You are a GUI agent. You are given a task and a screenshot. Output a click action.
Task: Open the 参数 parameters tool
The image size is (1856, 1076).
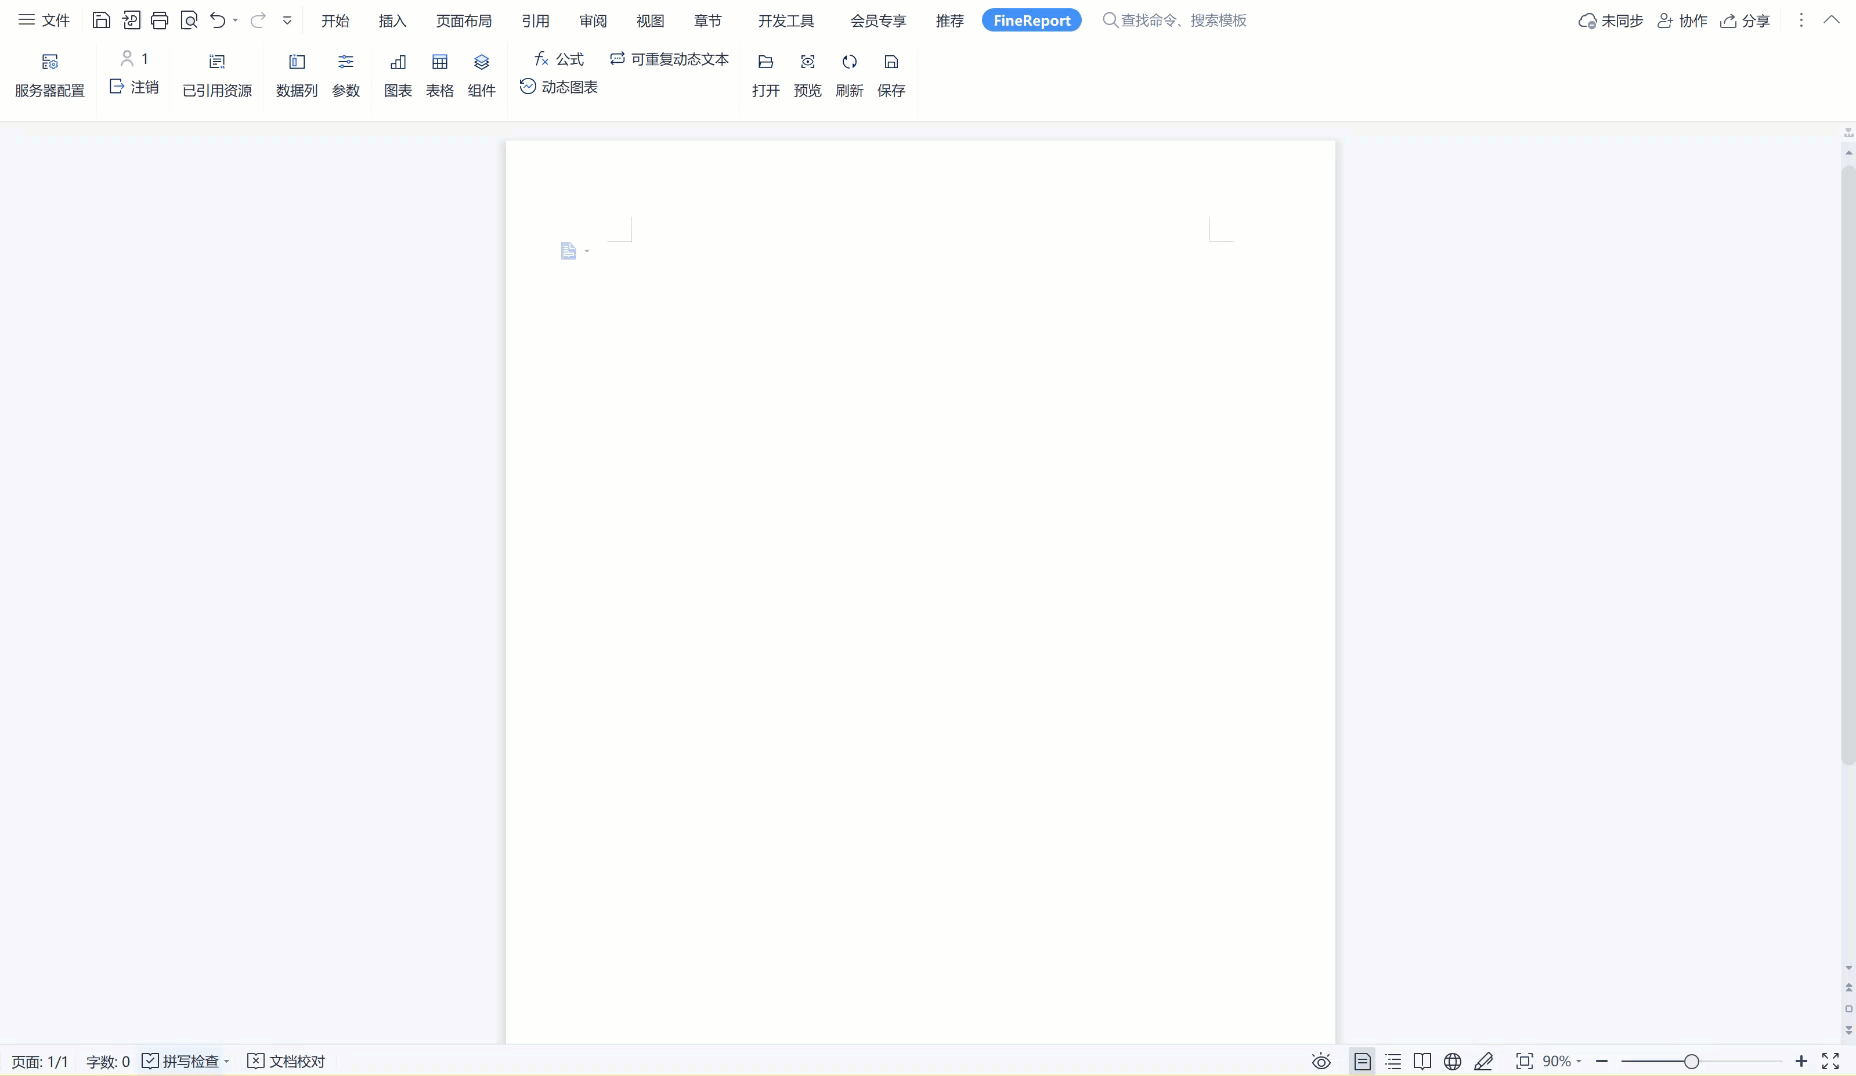[346, 75]
